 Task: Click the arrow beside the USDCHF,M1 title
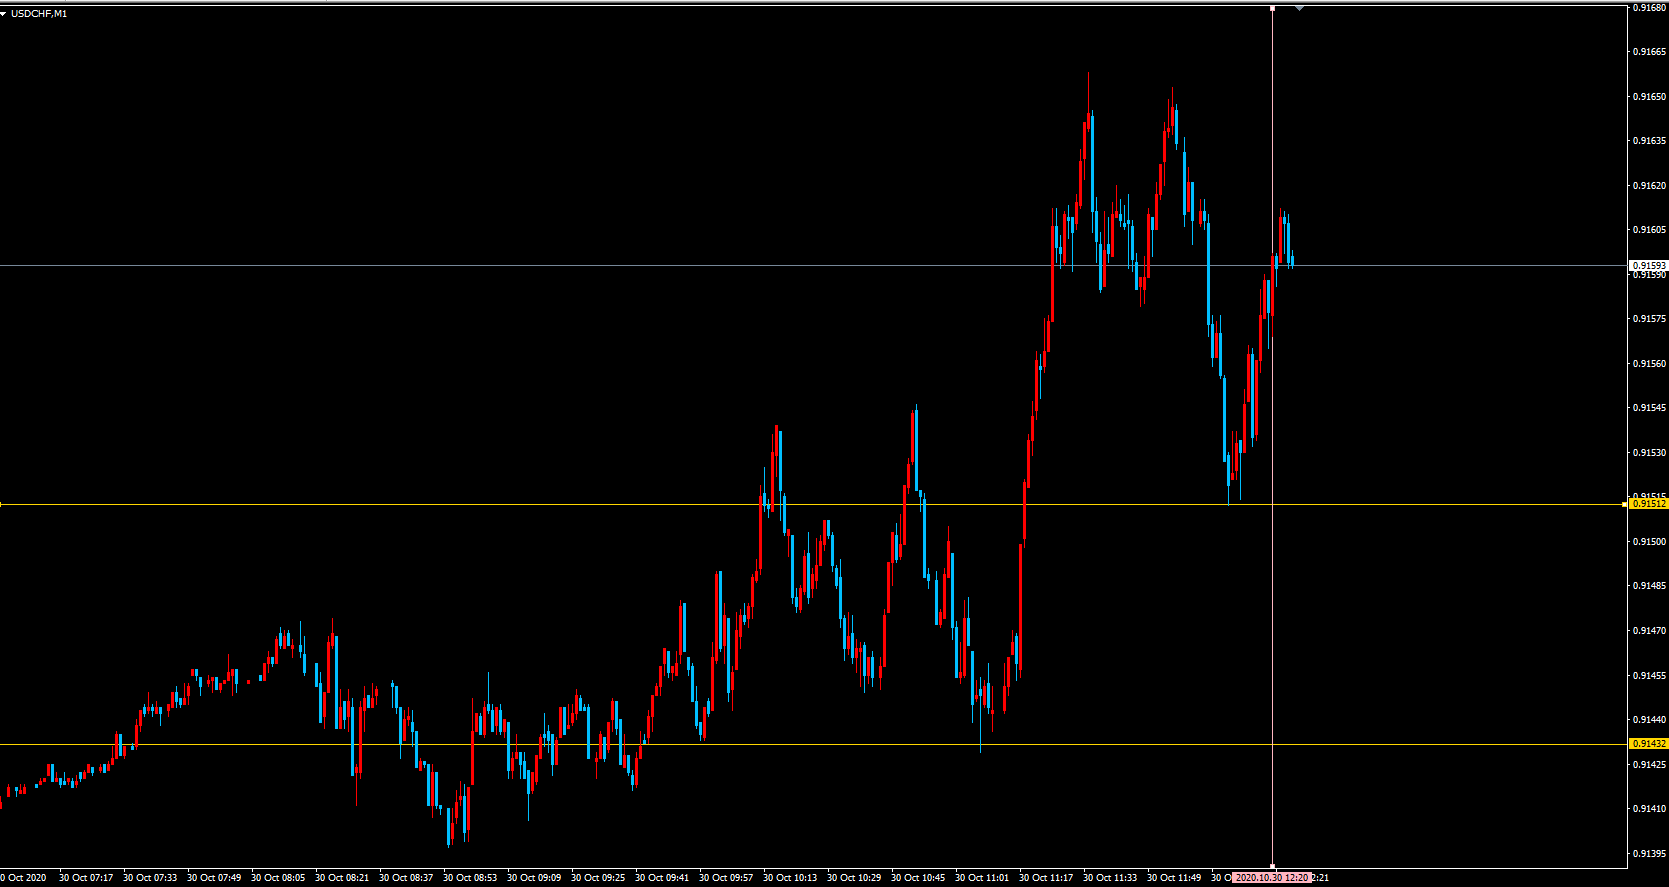pos(4,14)
